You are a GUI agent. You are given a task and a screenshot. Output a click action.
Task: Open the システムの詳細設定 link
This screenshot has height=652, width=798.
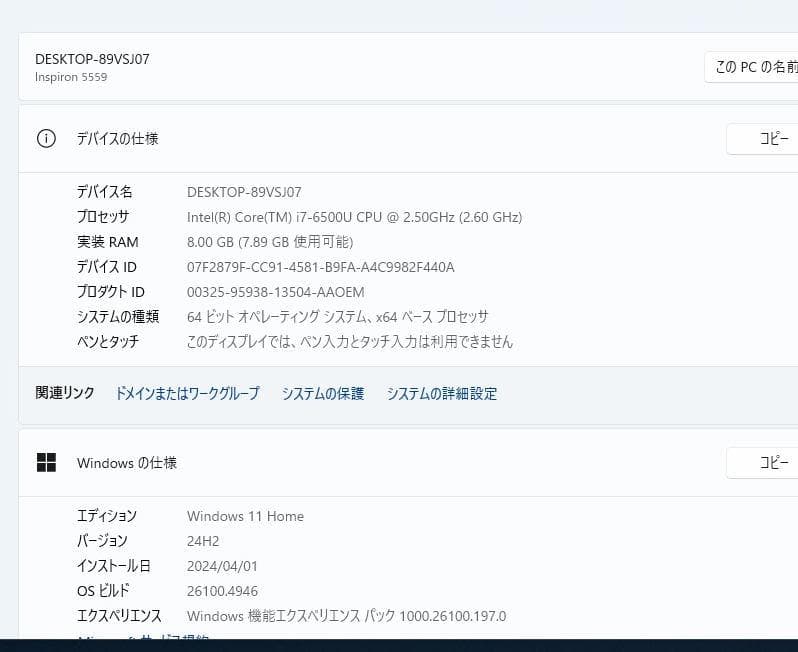(442, 393)
